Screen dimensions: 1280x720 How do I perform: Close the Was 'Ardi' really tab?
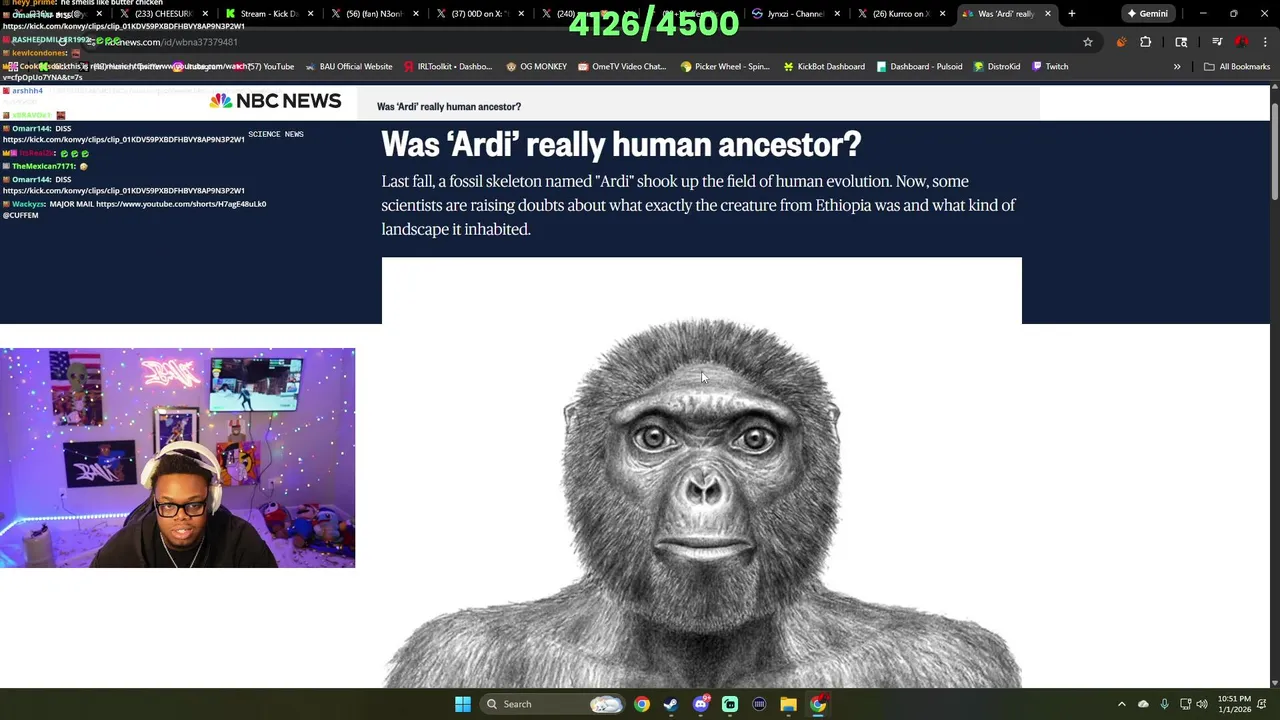click(1047, 14)
